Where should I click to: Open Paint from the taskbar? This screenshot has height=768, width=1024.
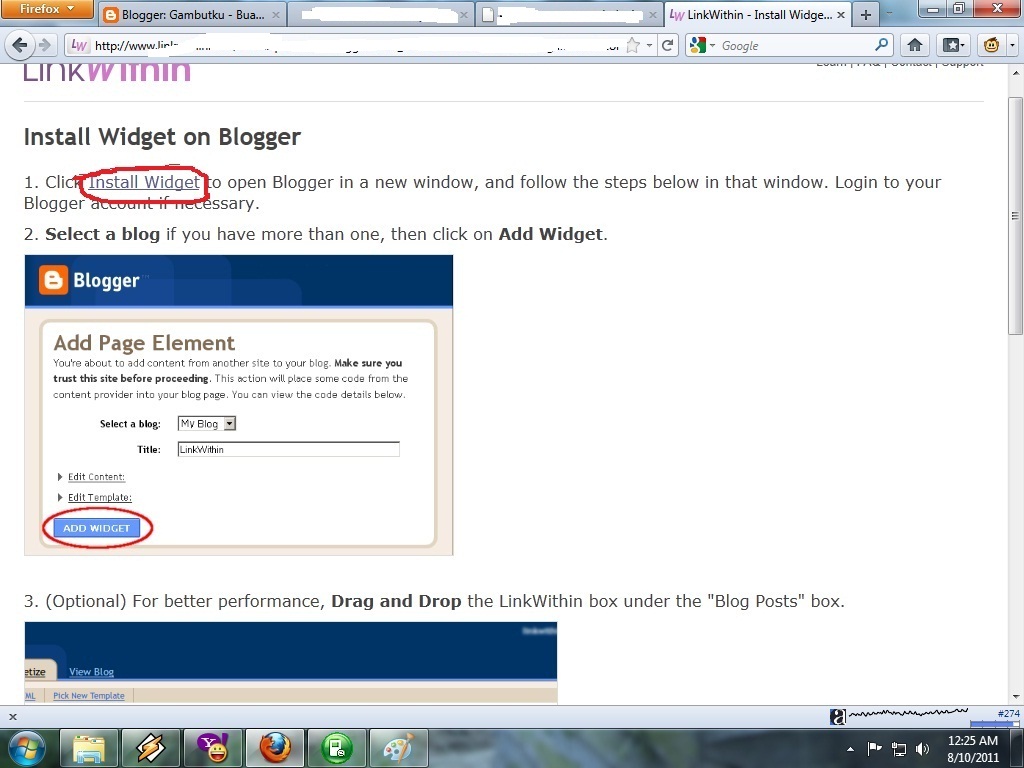(398, 748)
